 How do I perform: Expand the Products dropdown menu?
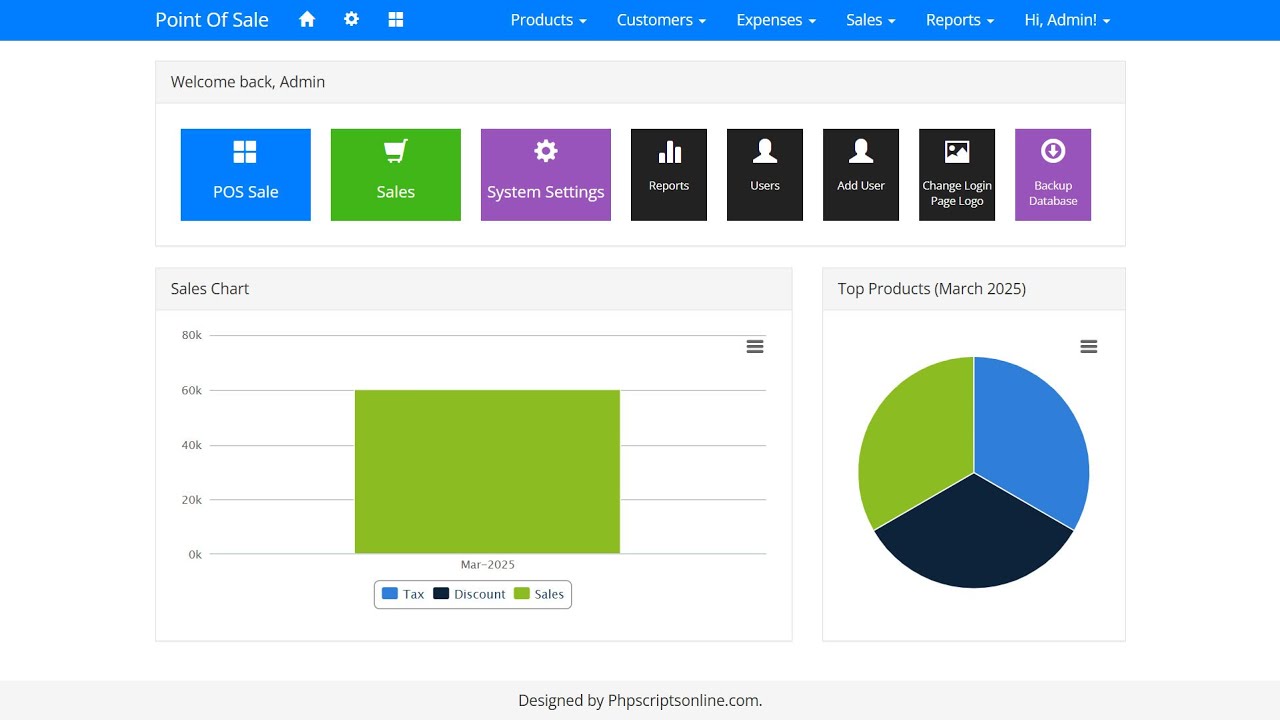pos(548,20)
